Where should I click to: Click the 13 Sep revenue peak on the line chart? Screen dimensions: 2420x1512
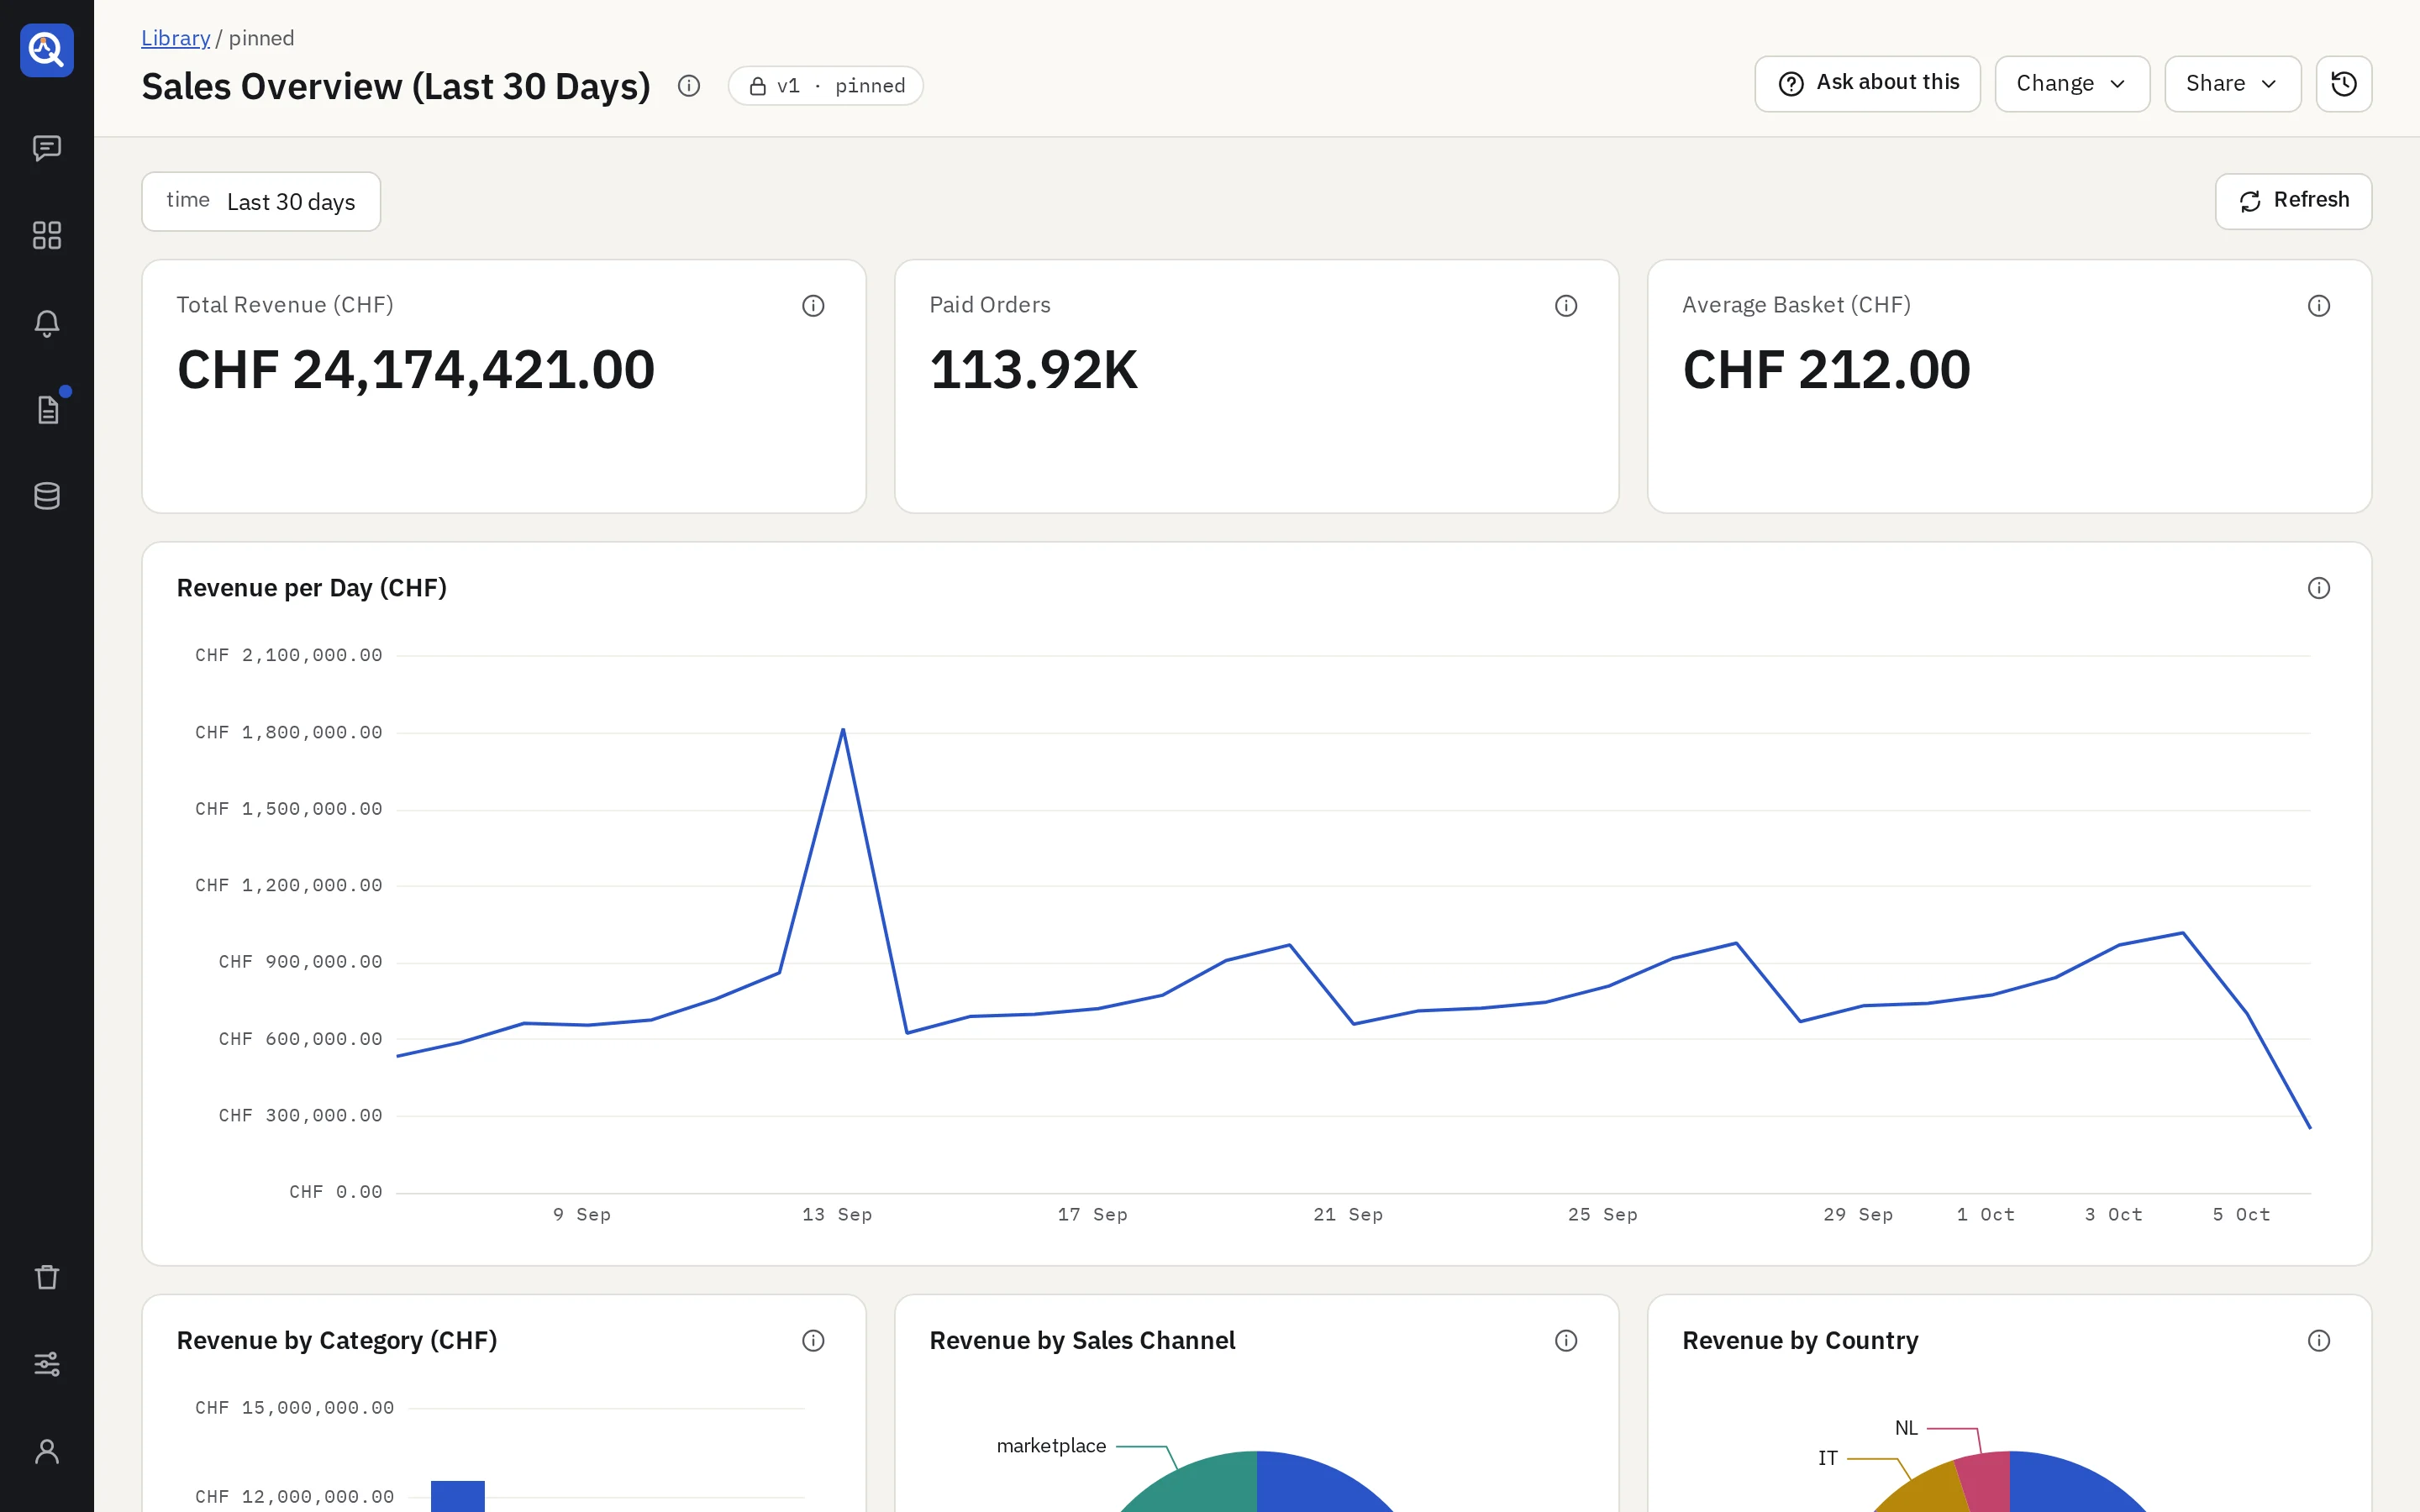[843, 730]
